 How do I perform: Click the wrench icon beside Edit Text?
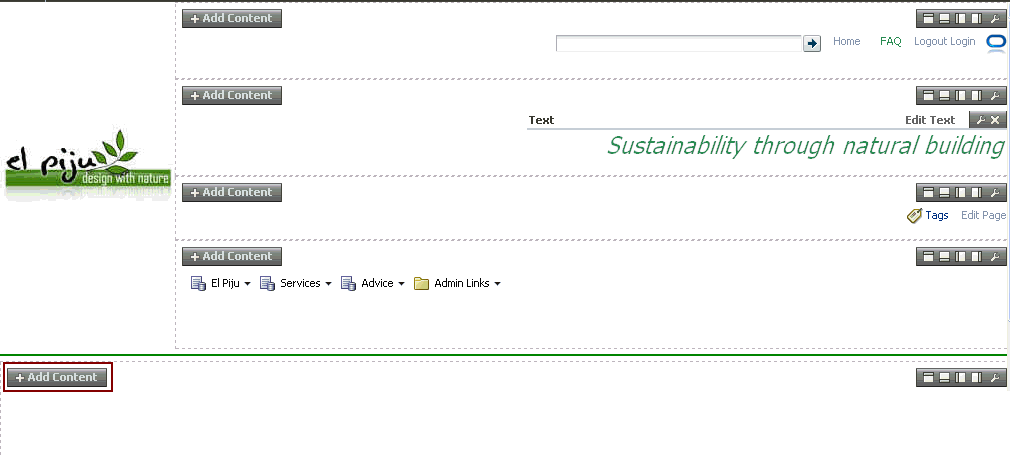coord(980,120)
